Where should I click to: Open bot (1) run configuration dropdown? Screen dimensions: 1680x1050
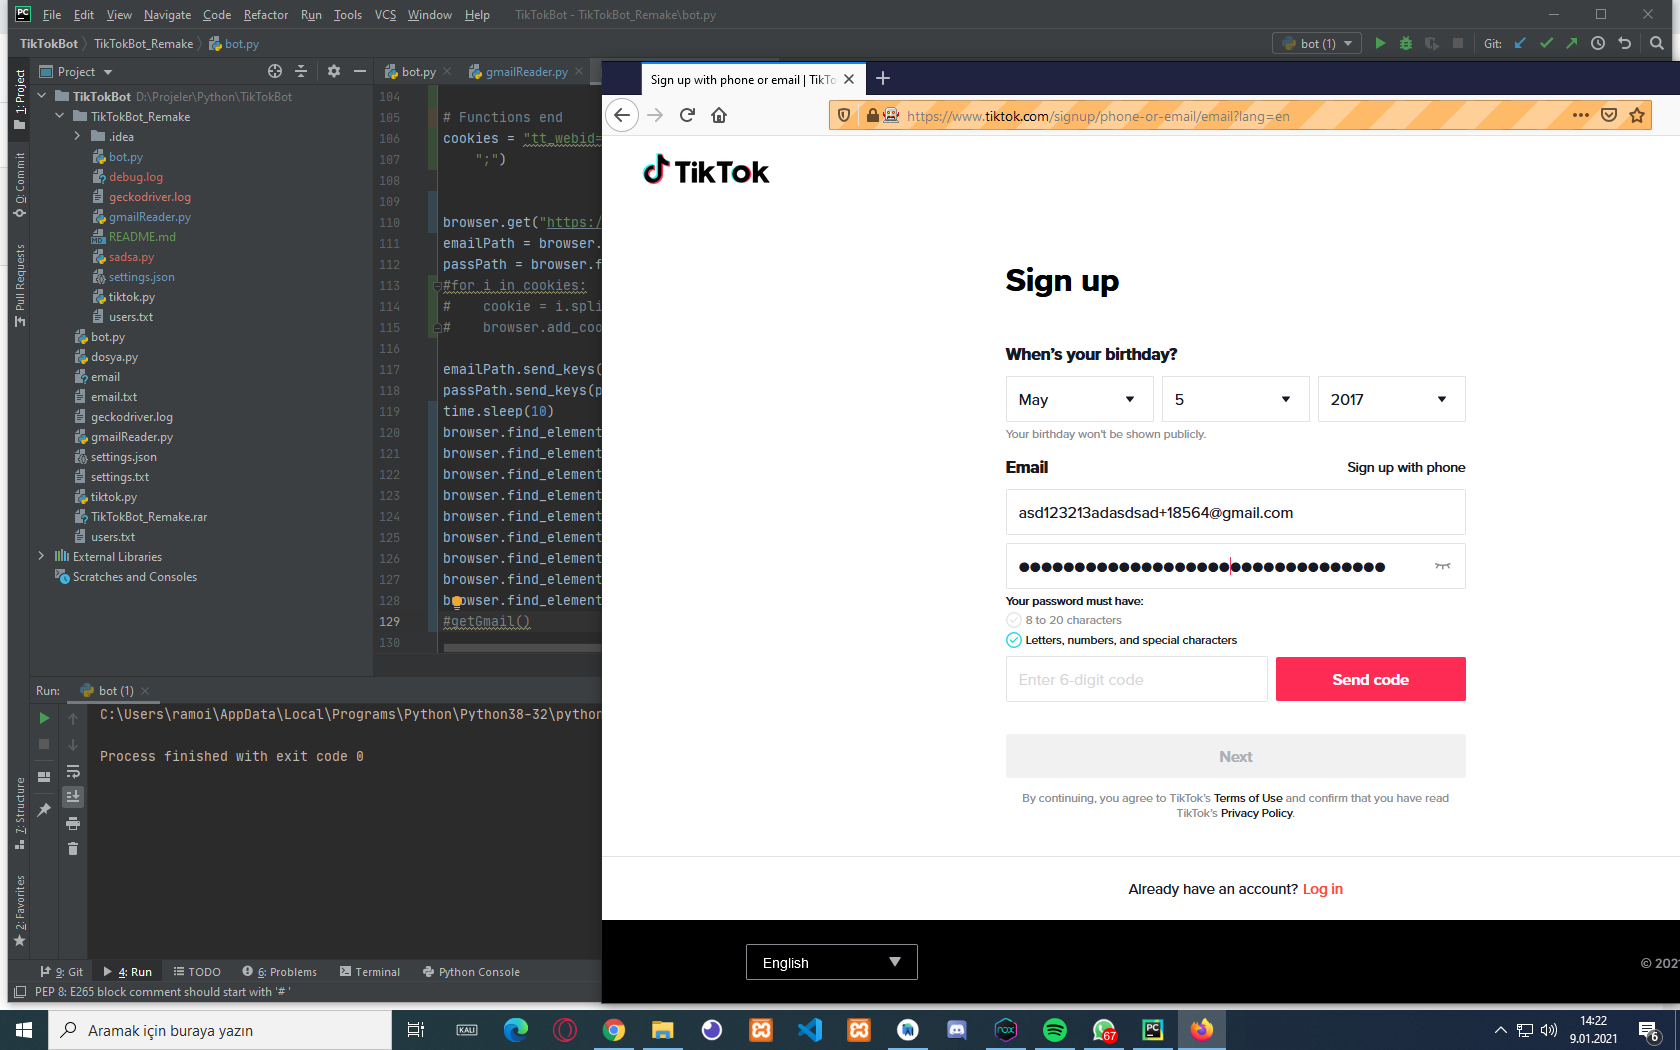click(x=1317, y=43)
